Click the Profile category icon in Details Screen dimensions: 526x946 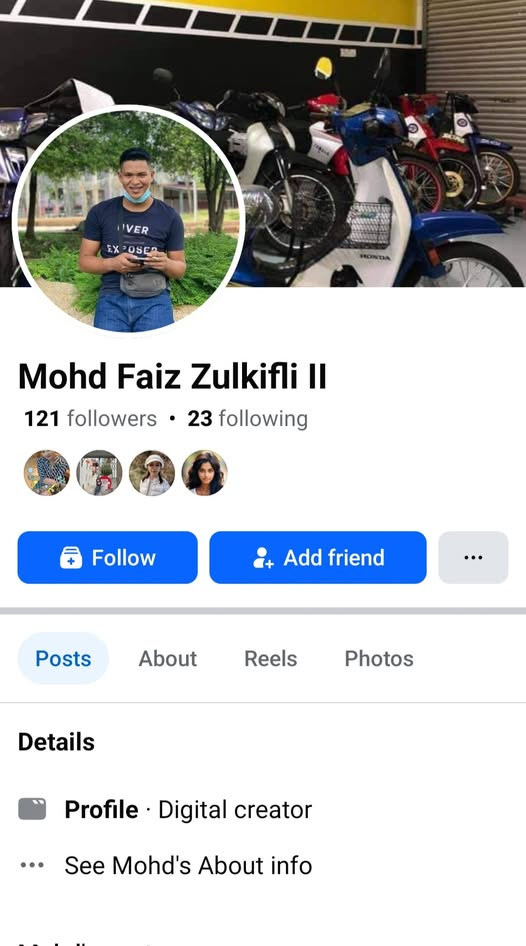click(x=32, y=809)
